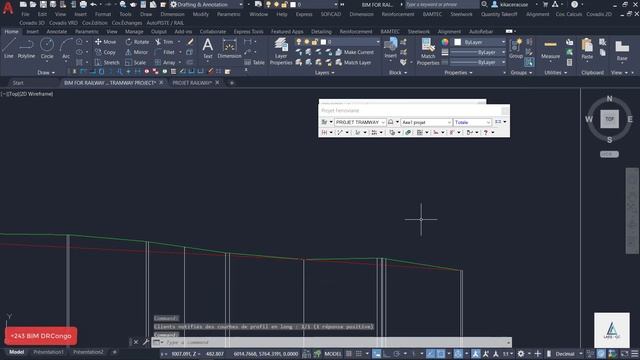The width and height of the screenshot is (640, 360).
Task: Activate the Array command
Action: pos(165,62)
